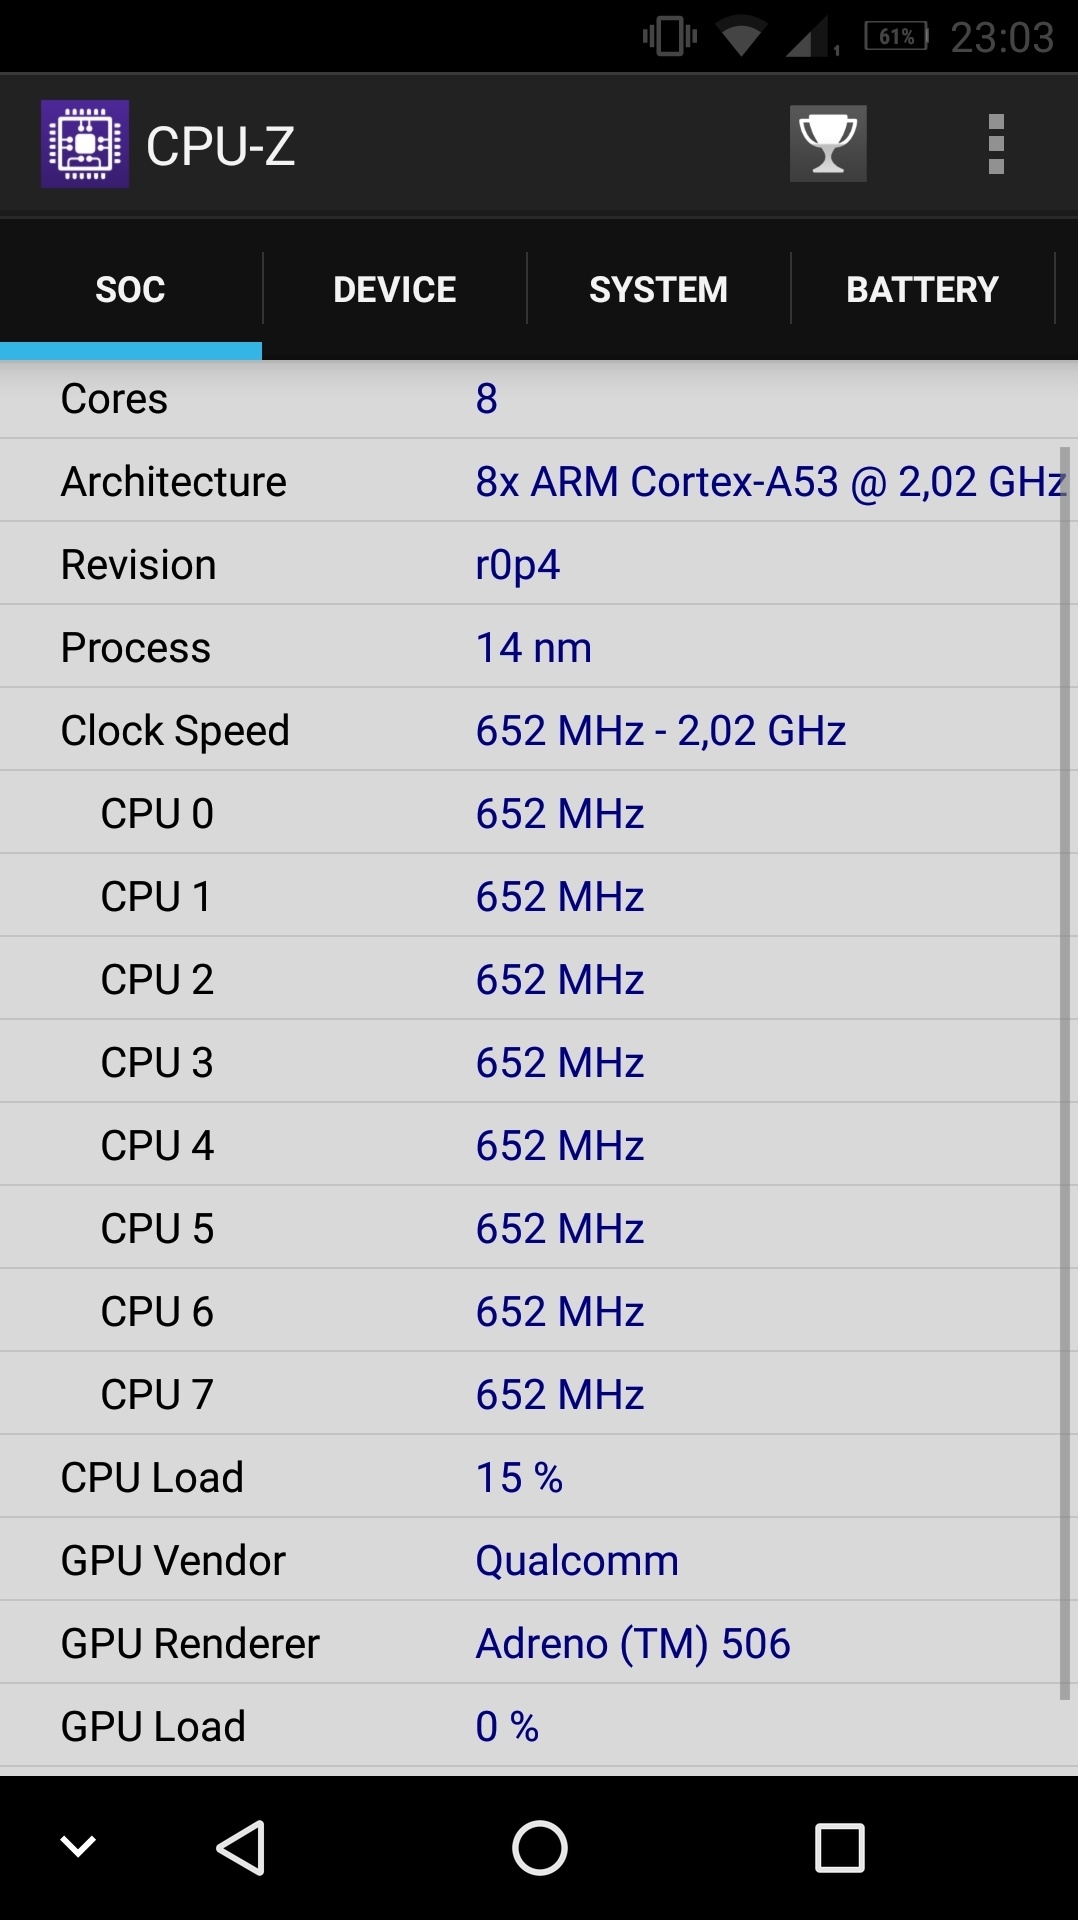Tap the Wi-Fi signal status icon
The image size is (1078, 1920).
pyautogui.click(x=741, y=37)
